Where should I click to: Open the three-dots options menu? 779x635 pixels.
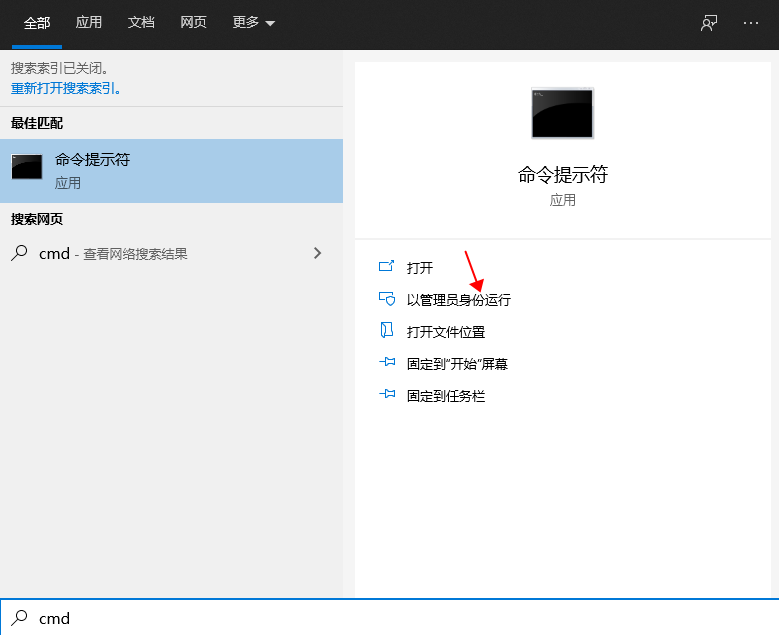751,23
